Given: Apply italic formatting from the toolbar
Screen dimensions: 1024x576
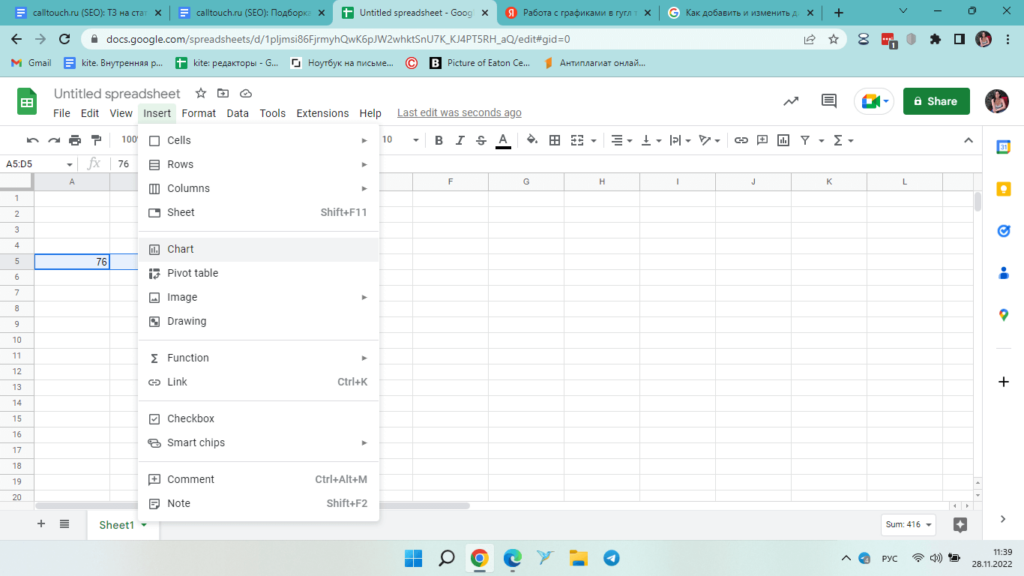Looking at the screenshot, I should (460, 140).
